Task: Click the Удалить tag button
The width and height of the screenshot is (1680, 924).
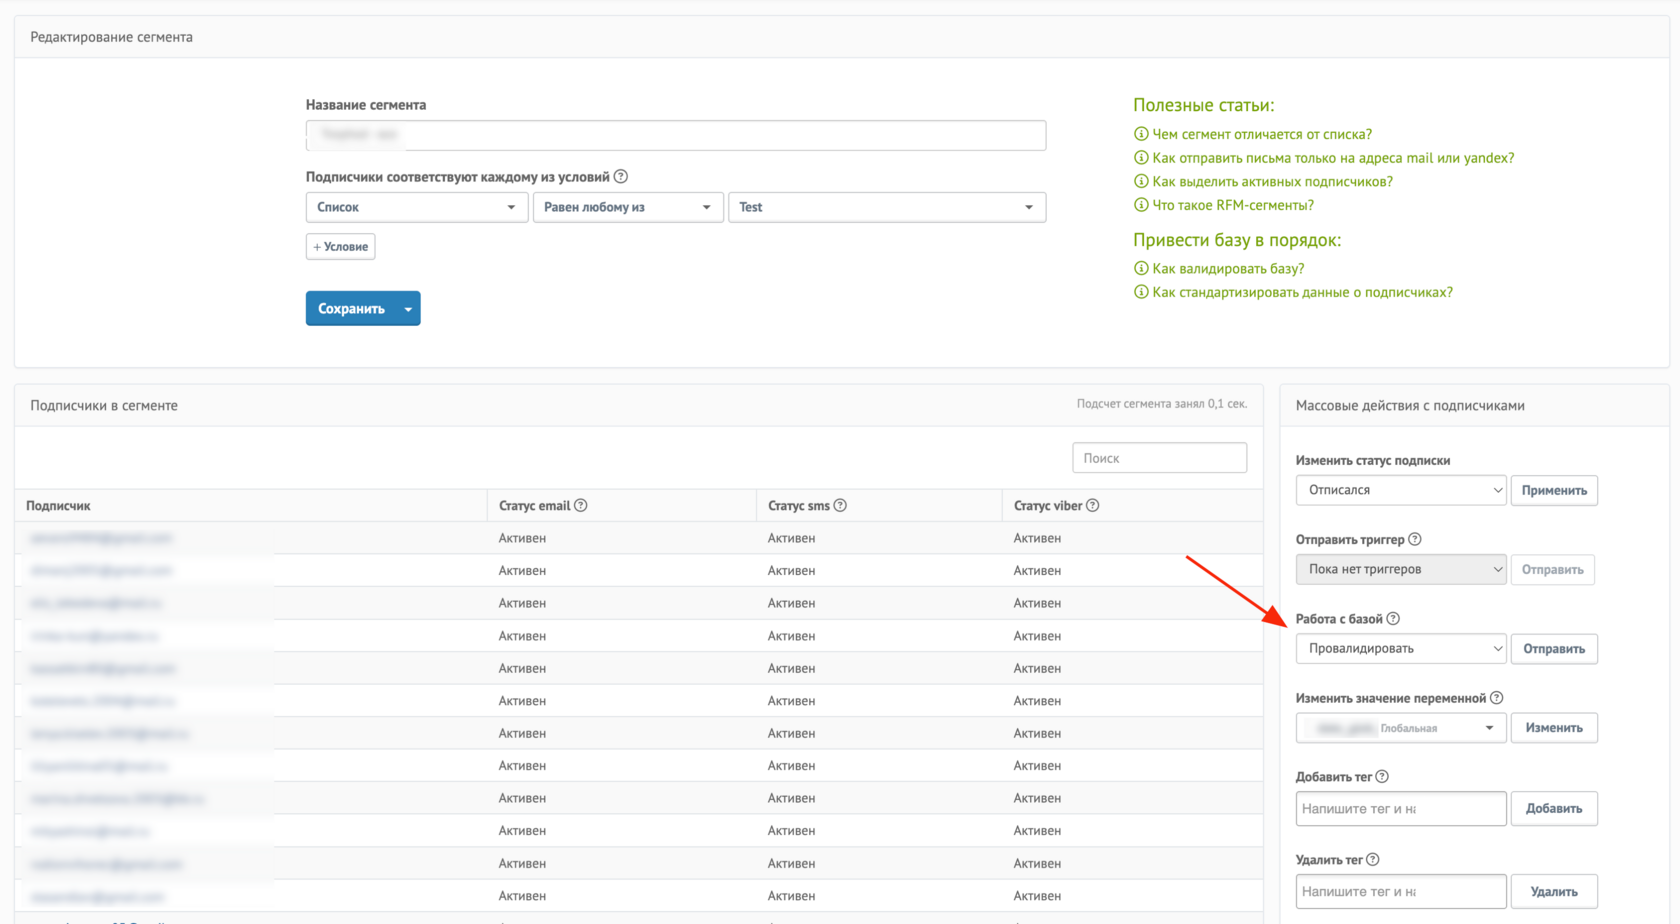Action: click(x=1554, y=892)
